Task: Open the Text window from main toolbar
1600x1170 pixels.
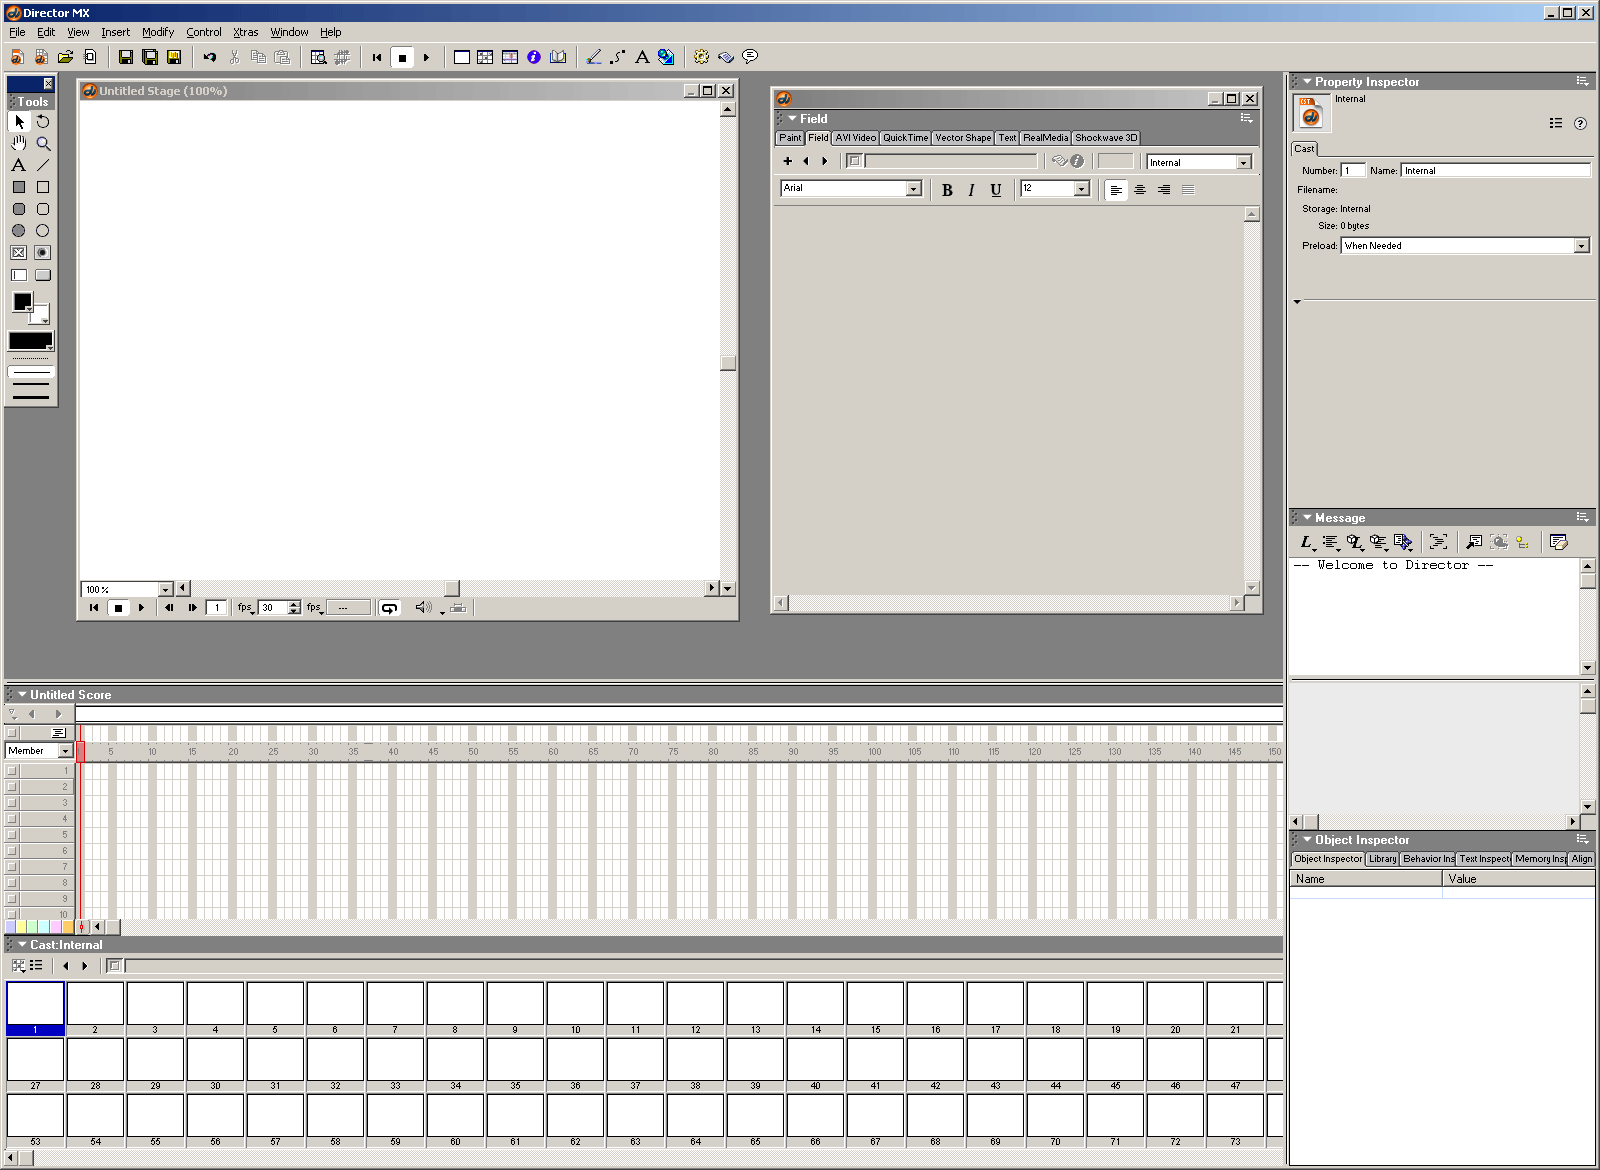Action: click(642, 57)
